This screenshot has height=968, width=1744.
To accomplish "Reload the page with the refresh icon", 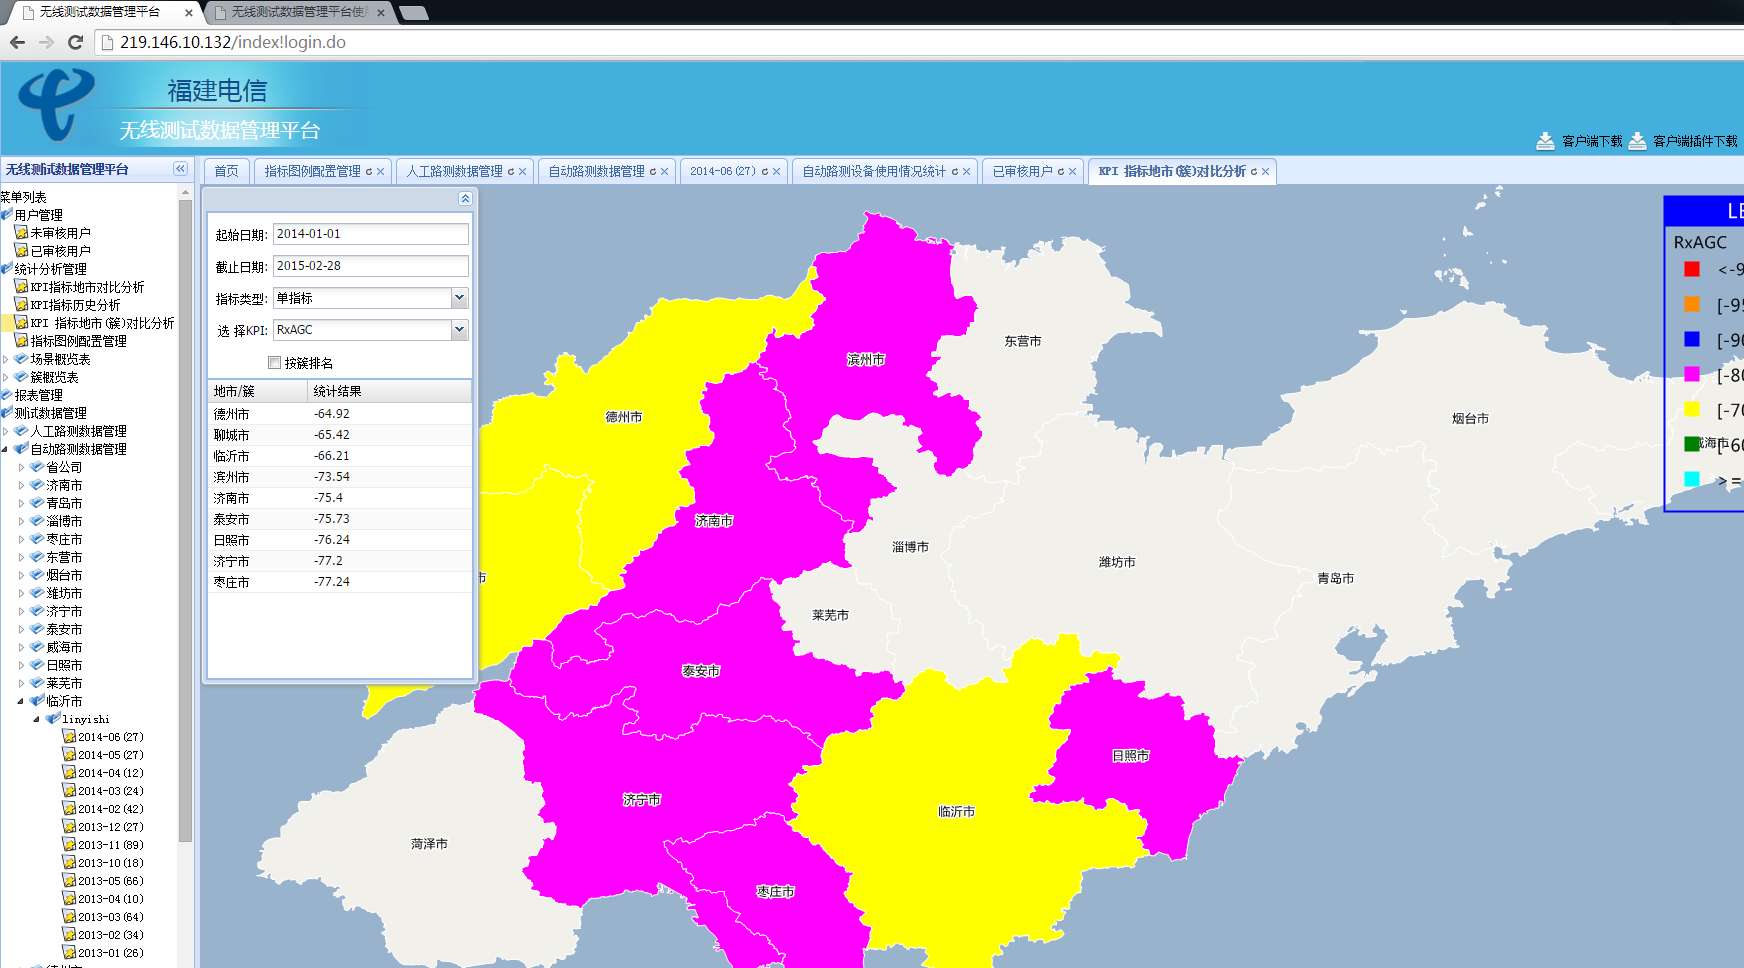I will [x=75, y=42].
